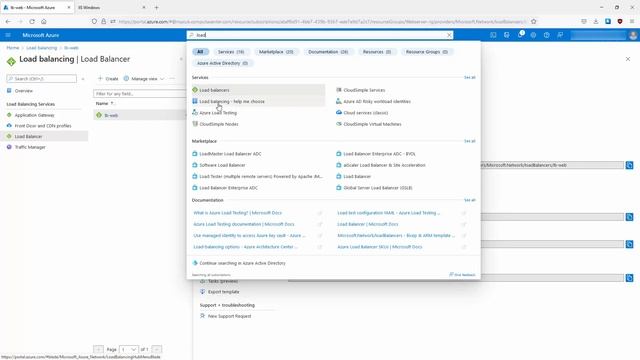The width and height of the screenshot is (640, 360).
Task: Open Load Tester Powered by Apache marketplace item
Action: 260,176
